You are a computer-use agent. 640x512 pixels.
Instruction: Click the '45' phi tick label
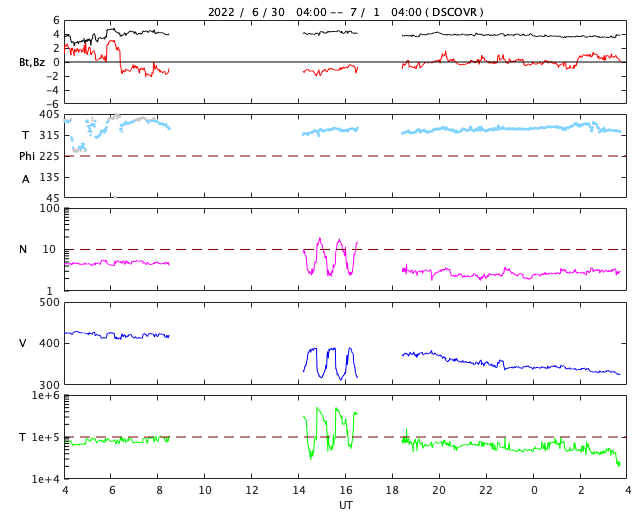(53, 198)
